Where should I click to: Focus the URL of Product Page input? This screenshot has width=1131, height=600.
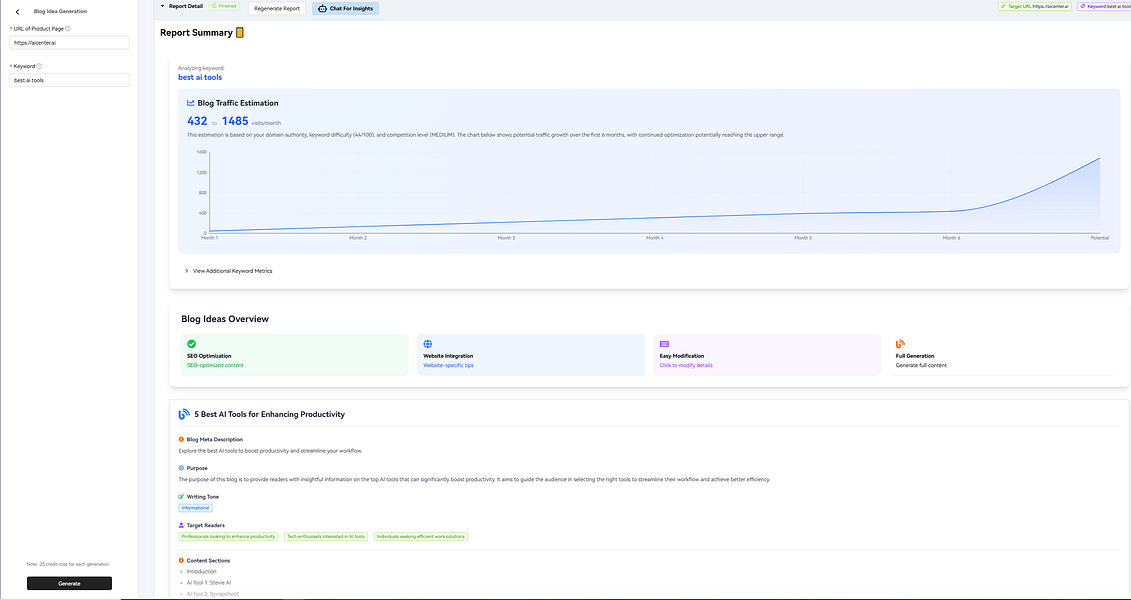[x=69, y=43]
